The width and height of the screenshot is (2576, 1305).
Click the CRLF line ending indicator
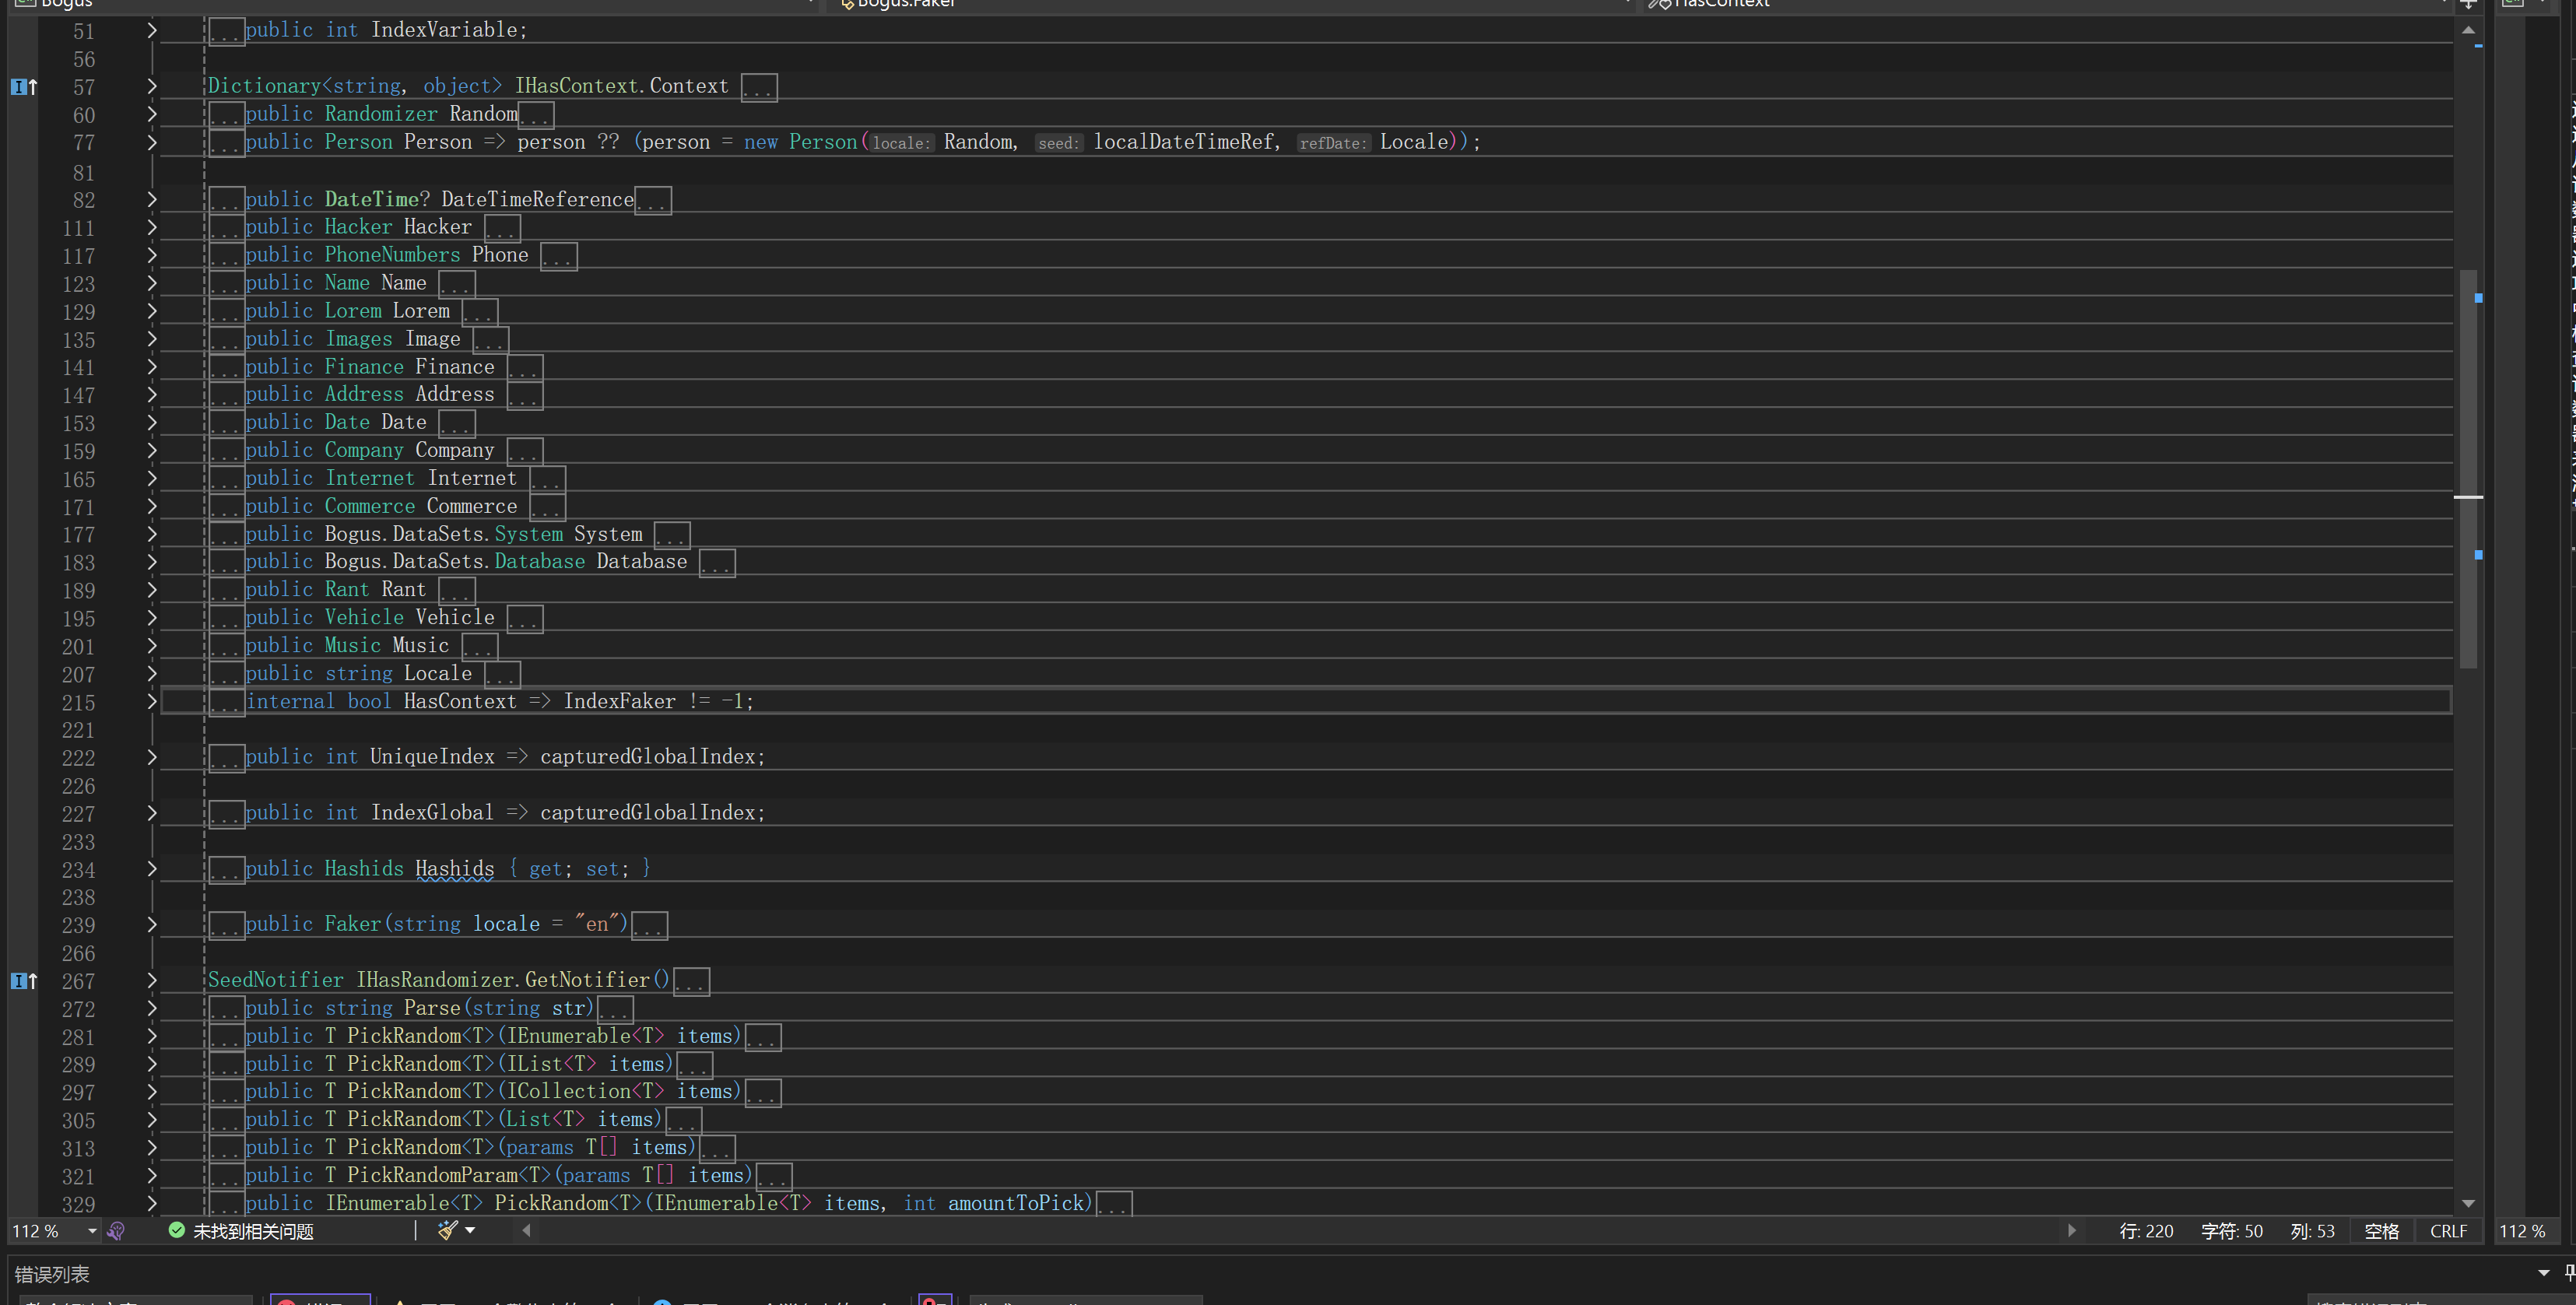(x=2449, y=1231)
